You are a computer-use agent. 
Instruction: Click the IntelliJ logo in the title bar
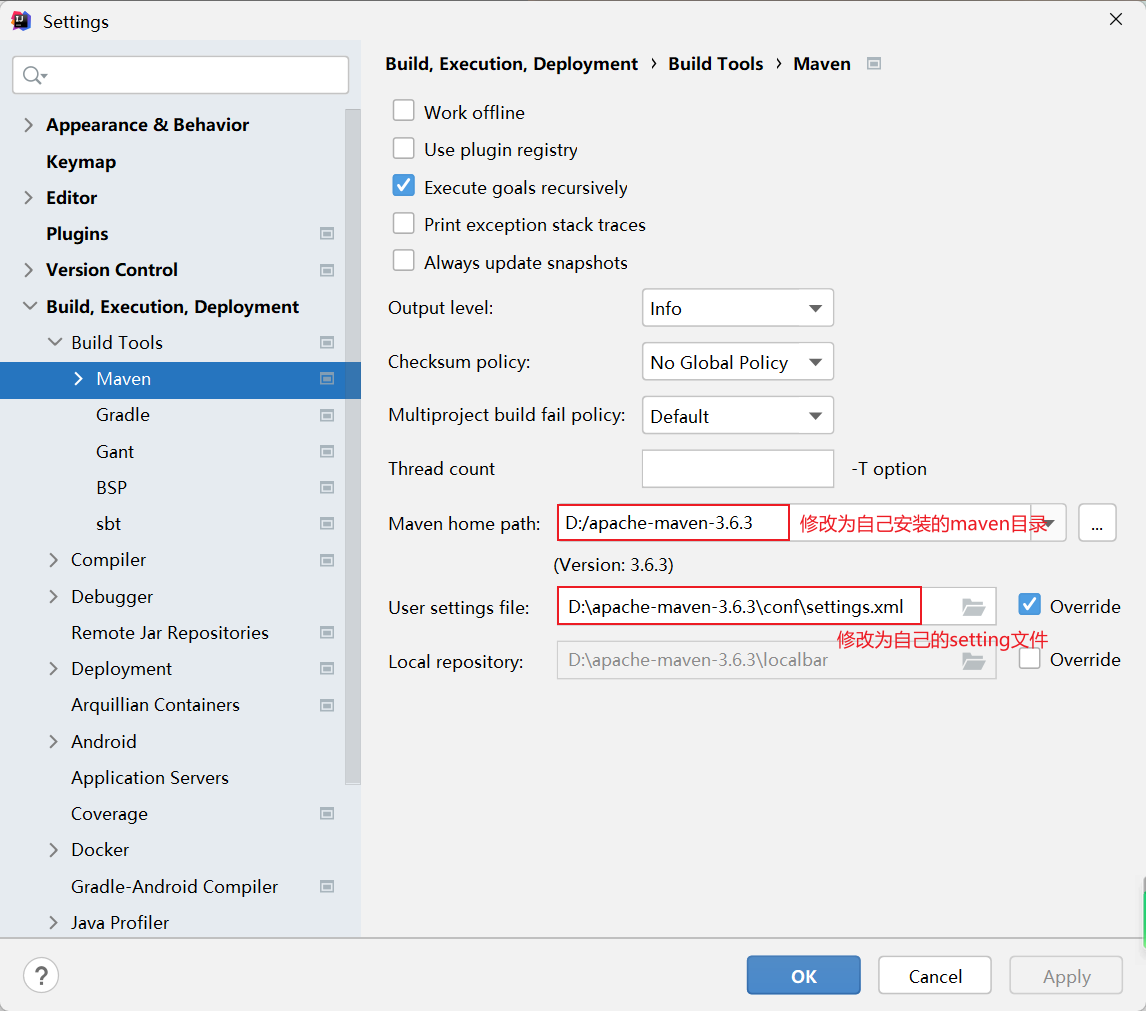pos(21,20)
